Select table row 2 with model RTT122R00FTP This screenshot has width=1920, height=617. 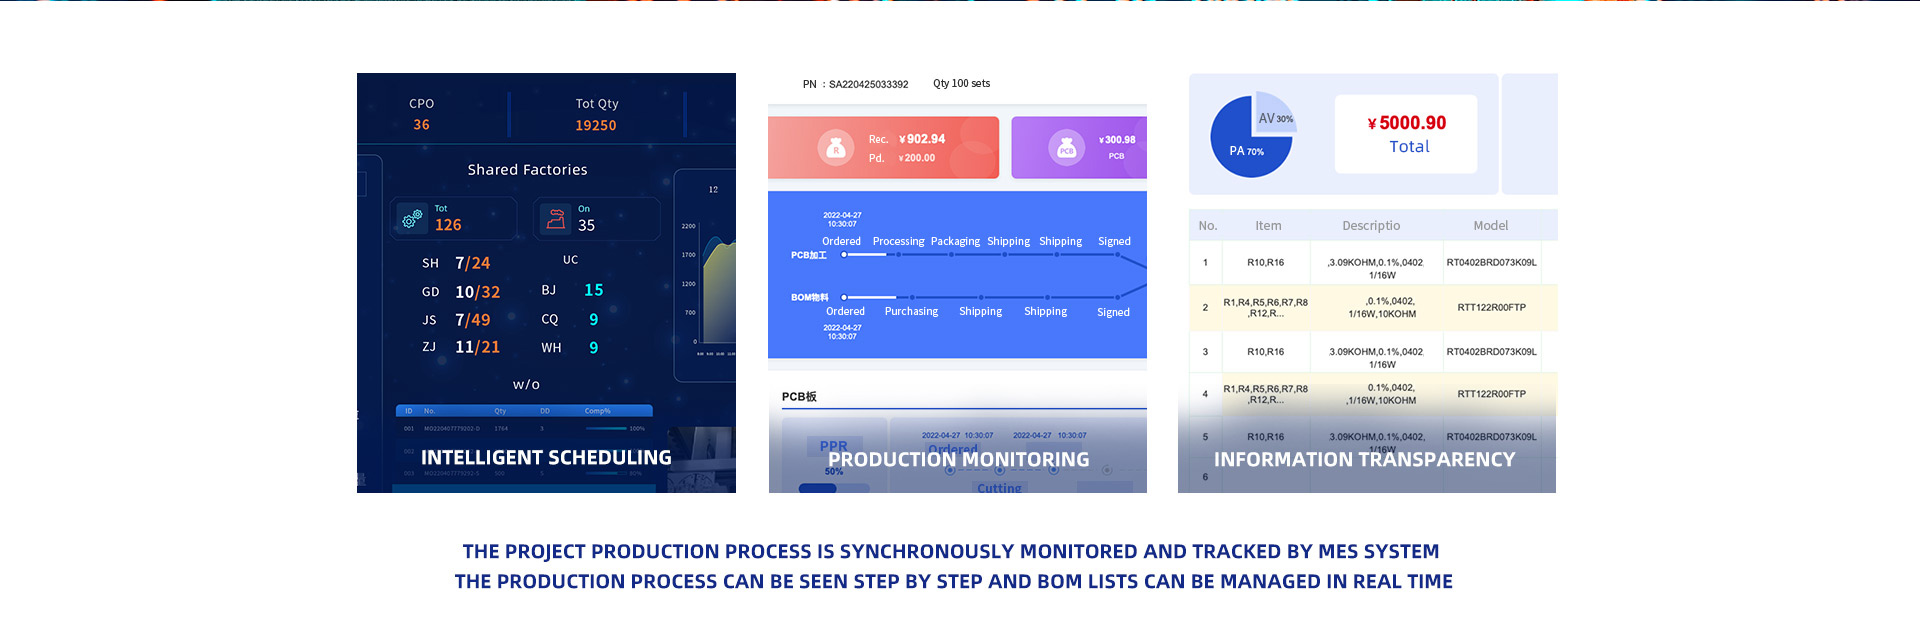1372,308
